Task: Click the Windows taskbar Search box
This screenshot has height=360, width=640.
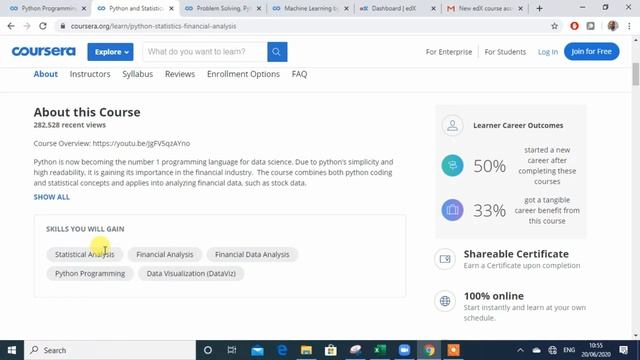Action: [110, 350]
